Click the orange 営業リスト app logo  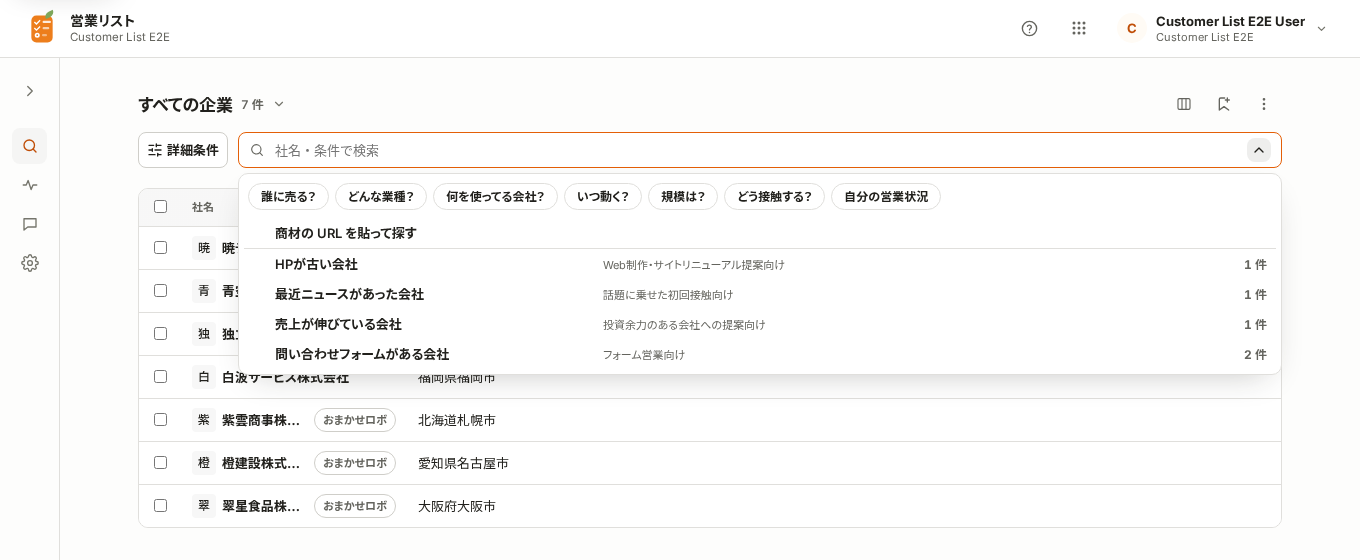[42, 27]
